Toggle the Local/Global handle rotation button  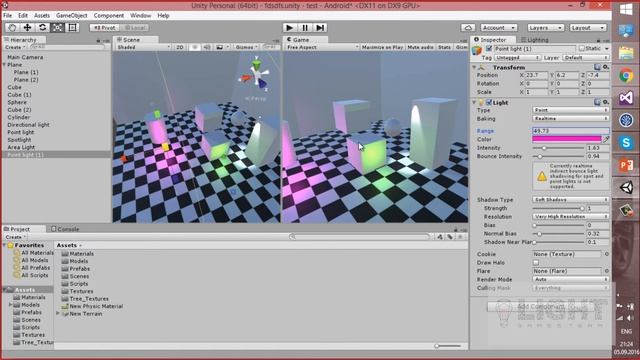pyautogui.click(x=134, y=27)
